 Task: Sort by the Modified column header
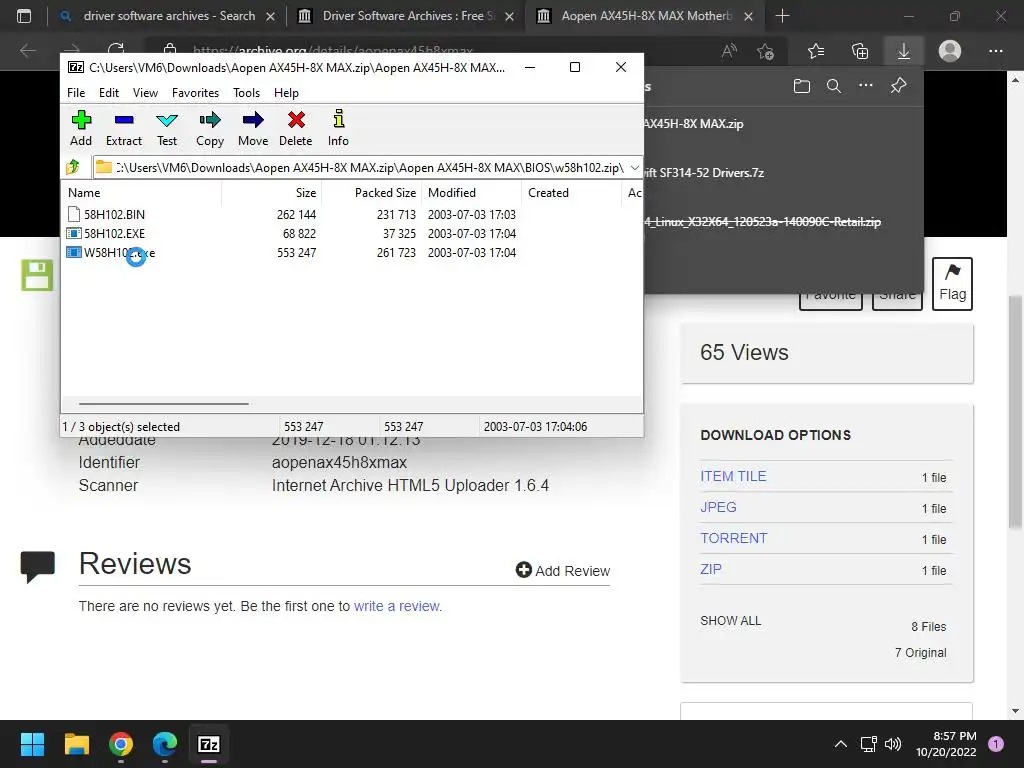pyautogui.click(x=471, y=193)
